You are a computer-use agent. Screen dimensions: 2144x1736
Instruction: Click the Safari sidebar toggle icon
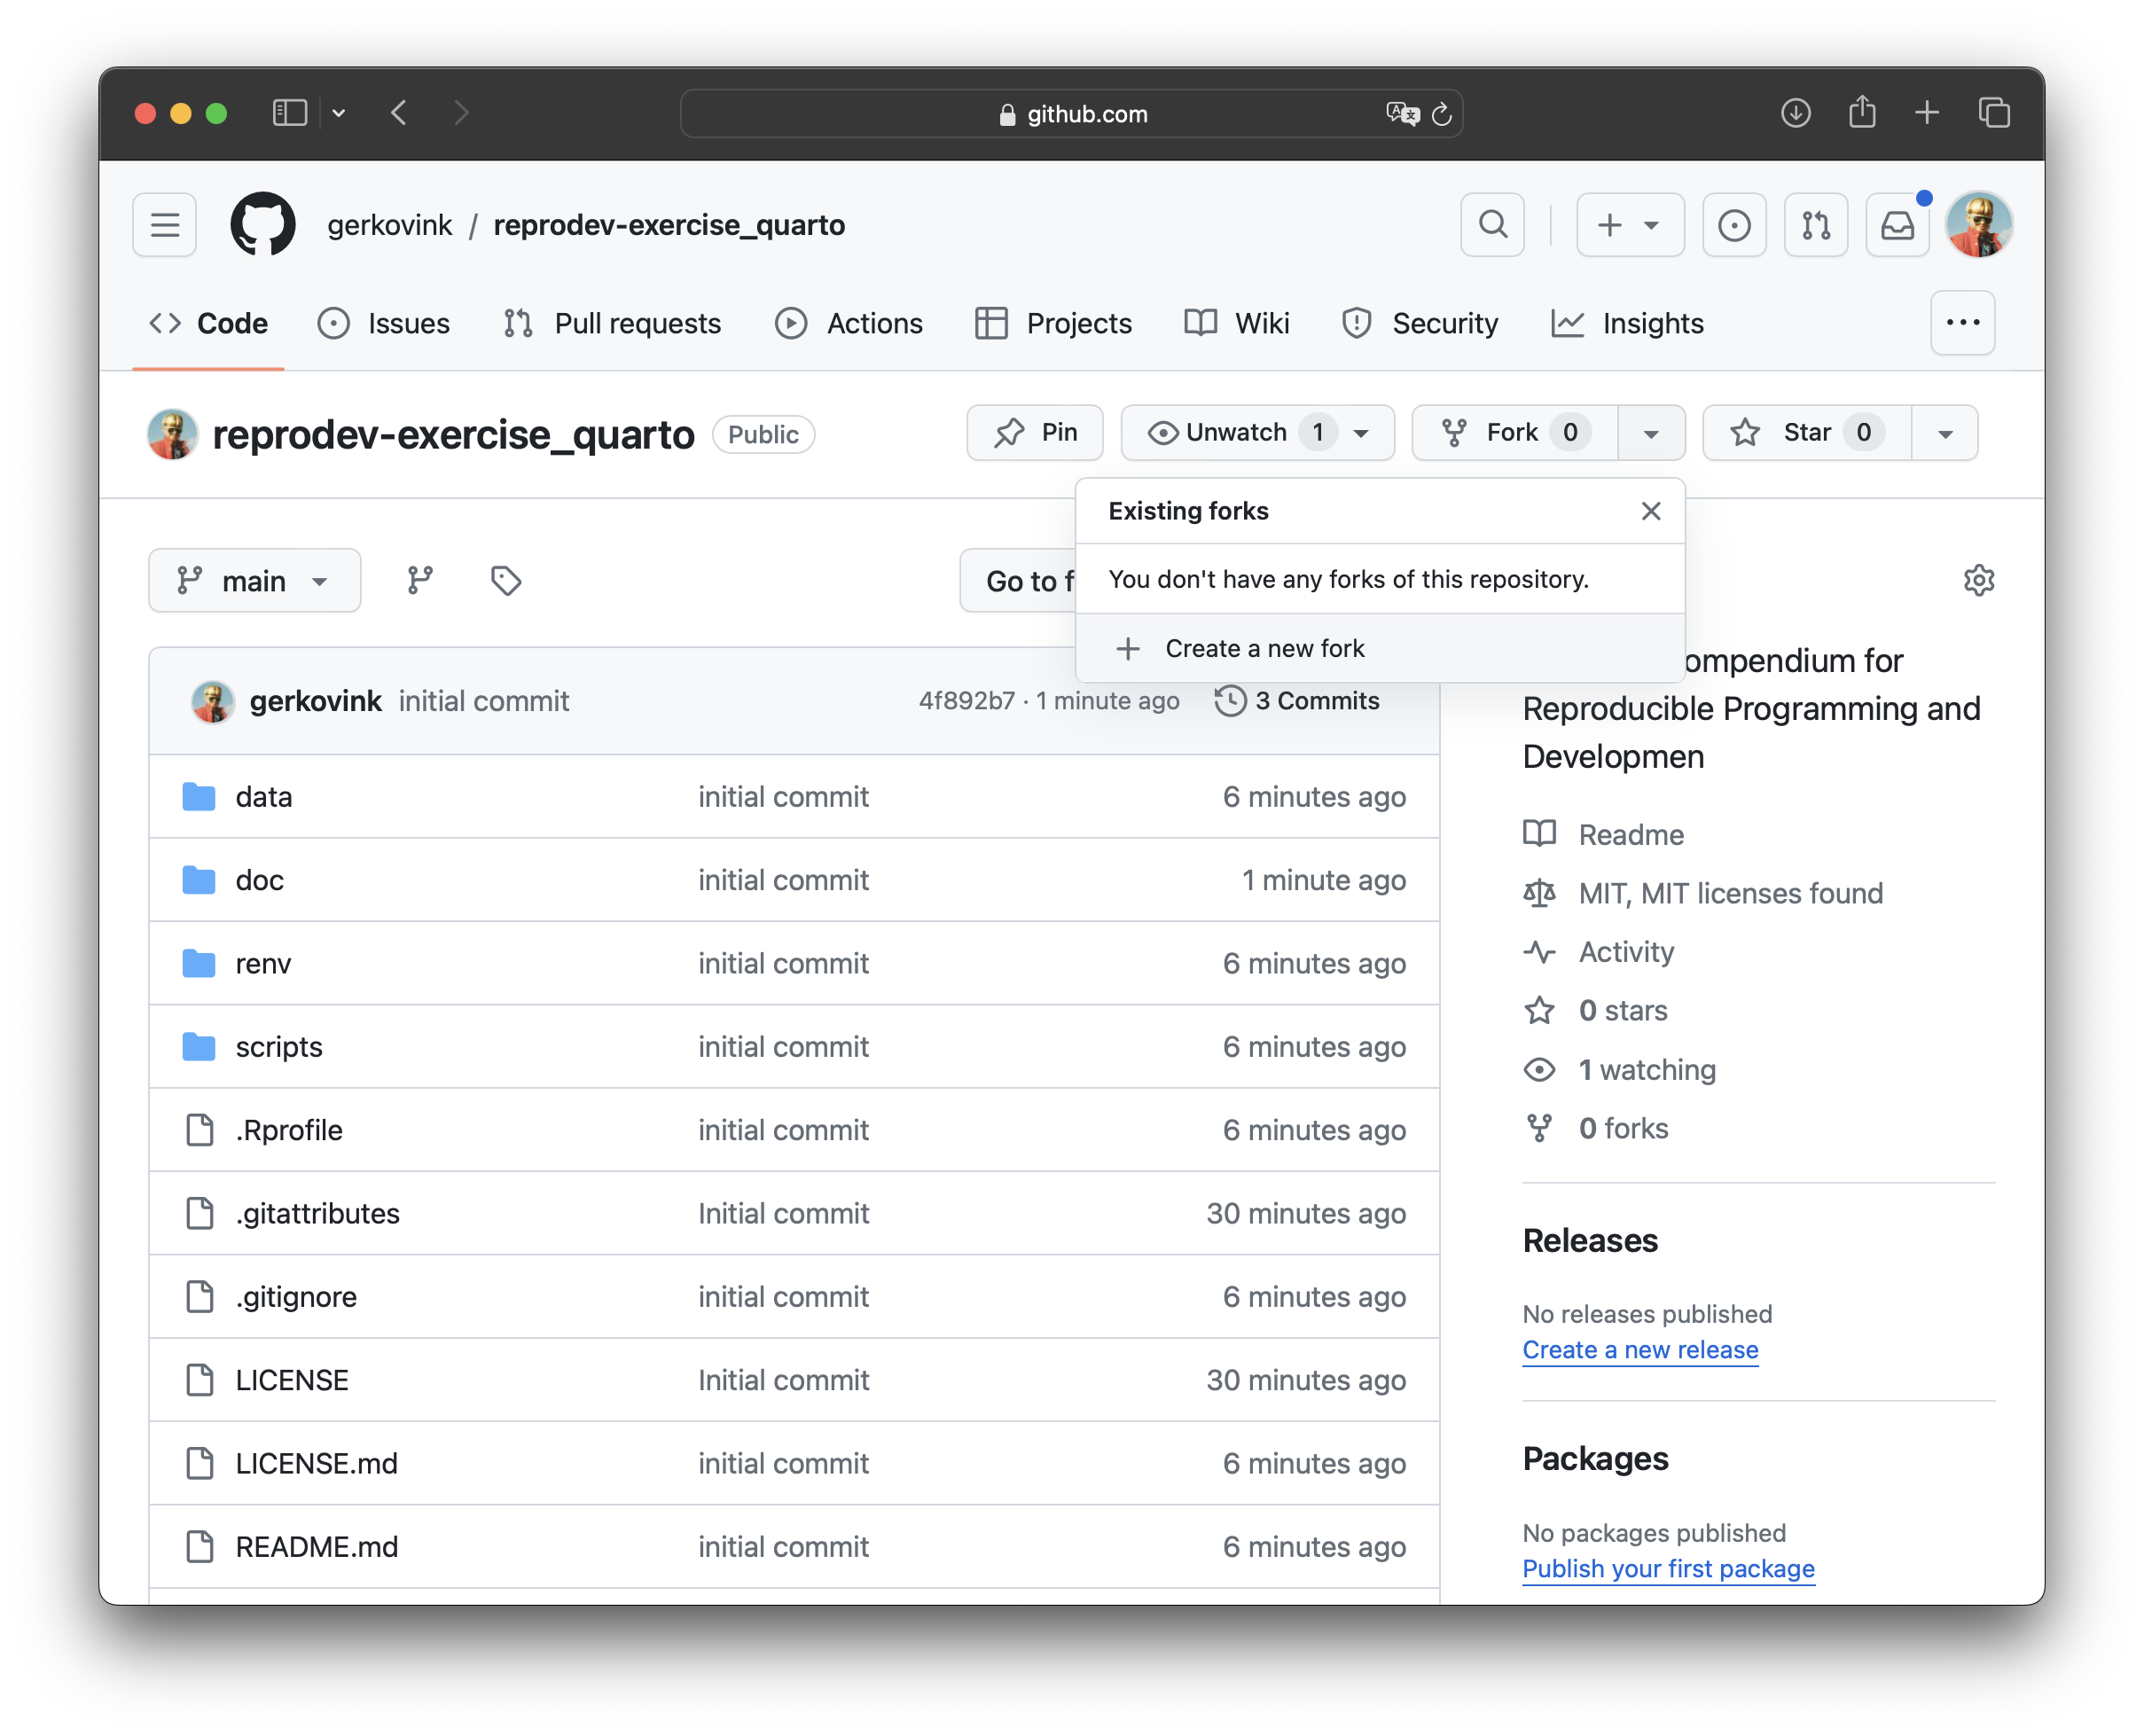pos(290,113)
